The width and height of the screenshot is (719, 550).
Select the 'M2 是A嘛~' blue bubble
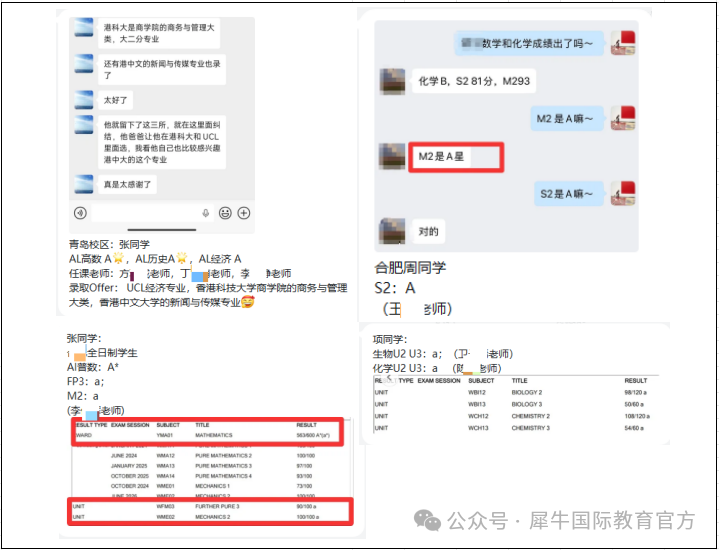567,119
